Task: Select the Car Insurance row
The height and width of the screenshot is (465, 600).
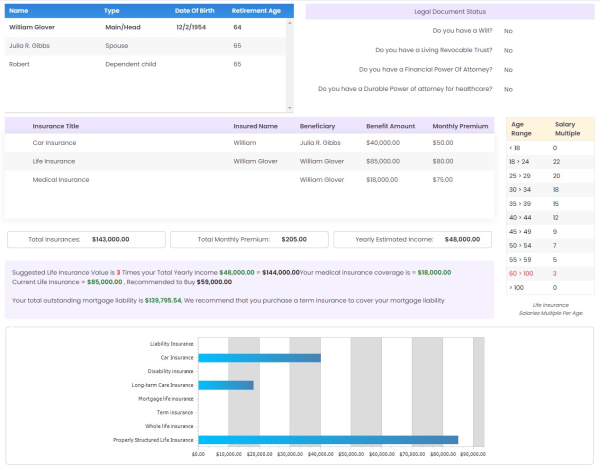Action: tap(55, 143)
